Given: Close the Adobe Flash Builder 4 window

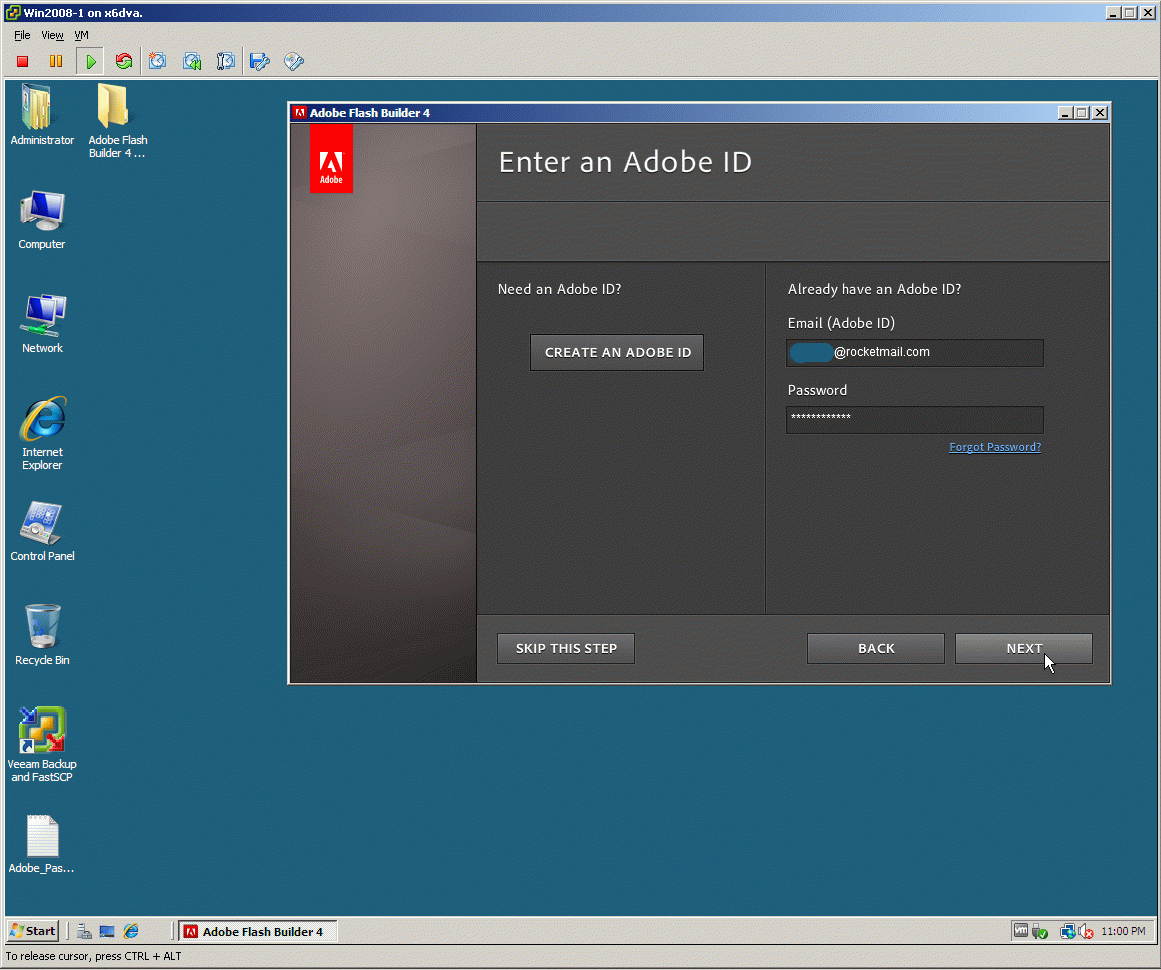Looking at the screenshot, I should pyautogui.click(x=1100, y=113).
